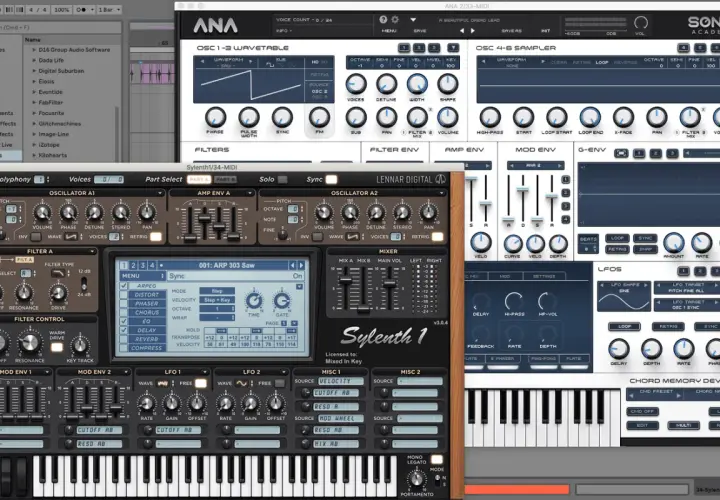Click ANA chord memory MULTI button
The height and width of the screenshot is (500, 720).
click(684, 425)
